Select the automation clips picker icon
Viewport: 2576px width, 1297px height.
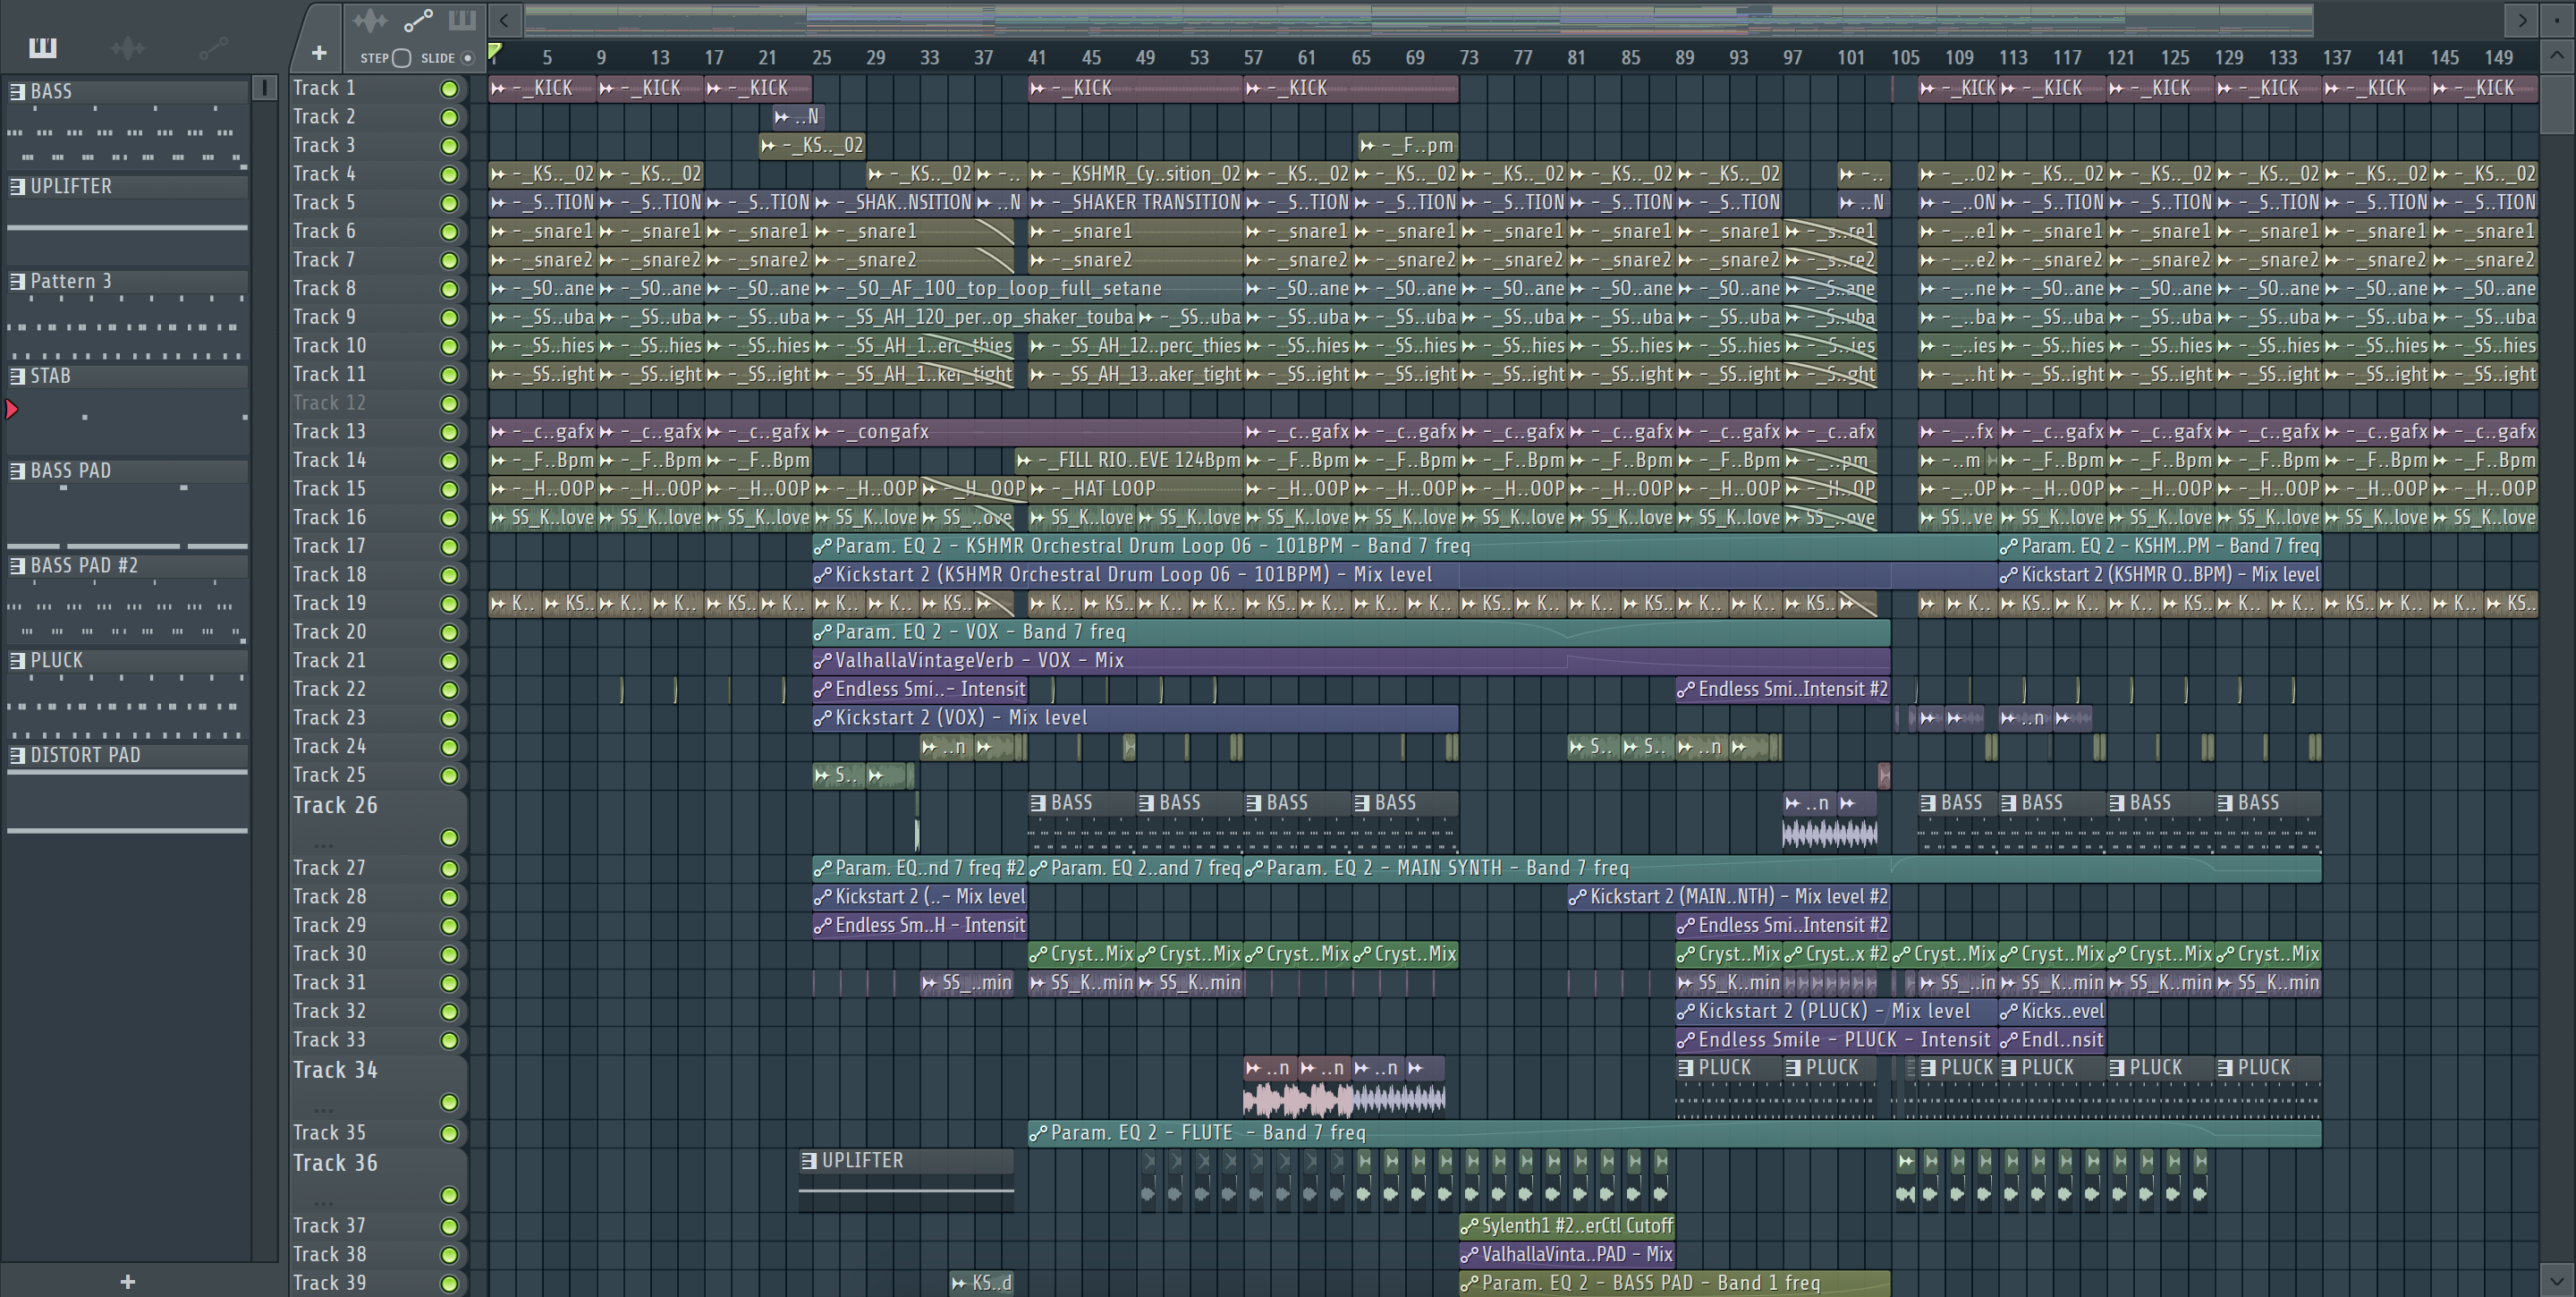click(213, 47)
